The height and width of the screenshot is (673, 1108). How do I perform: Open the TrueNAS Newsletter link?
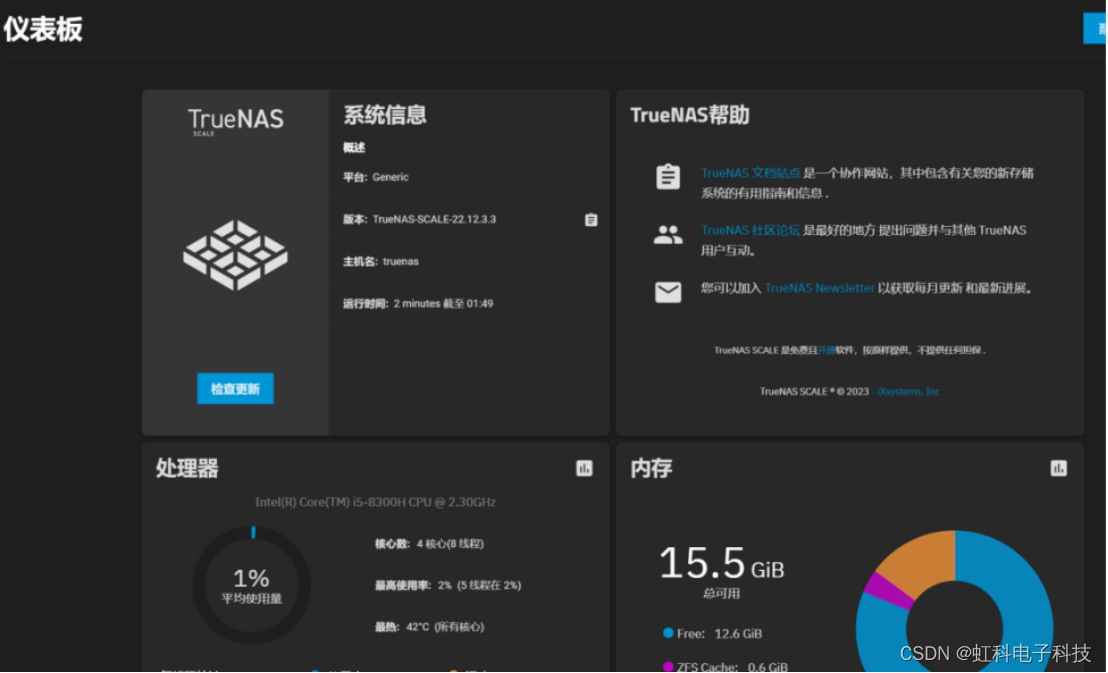(820, 288)
